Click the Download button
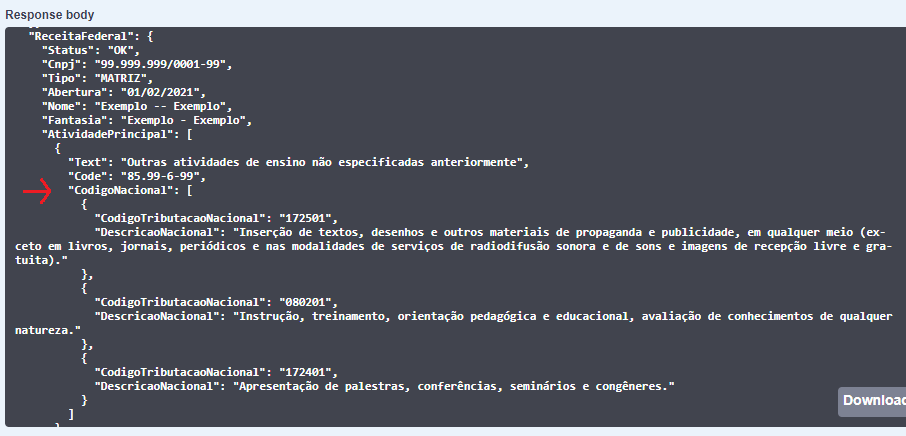 tap(873, 400)
